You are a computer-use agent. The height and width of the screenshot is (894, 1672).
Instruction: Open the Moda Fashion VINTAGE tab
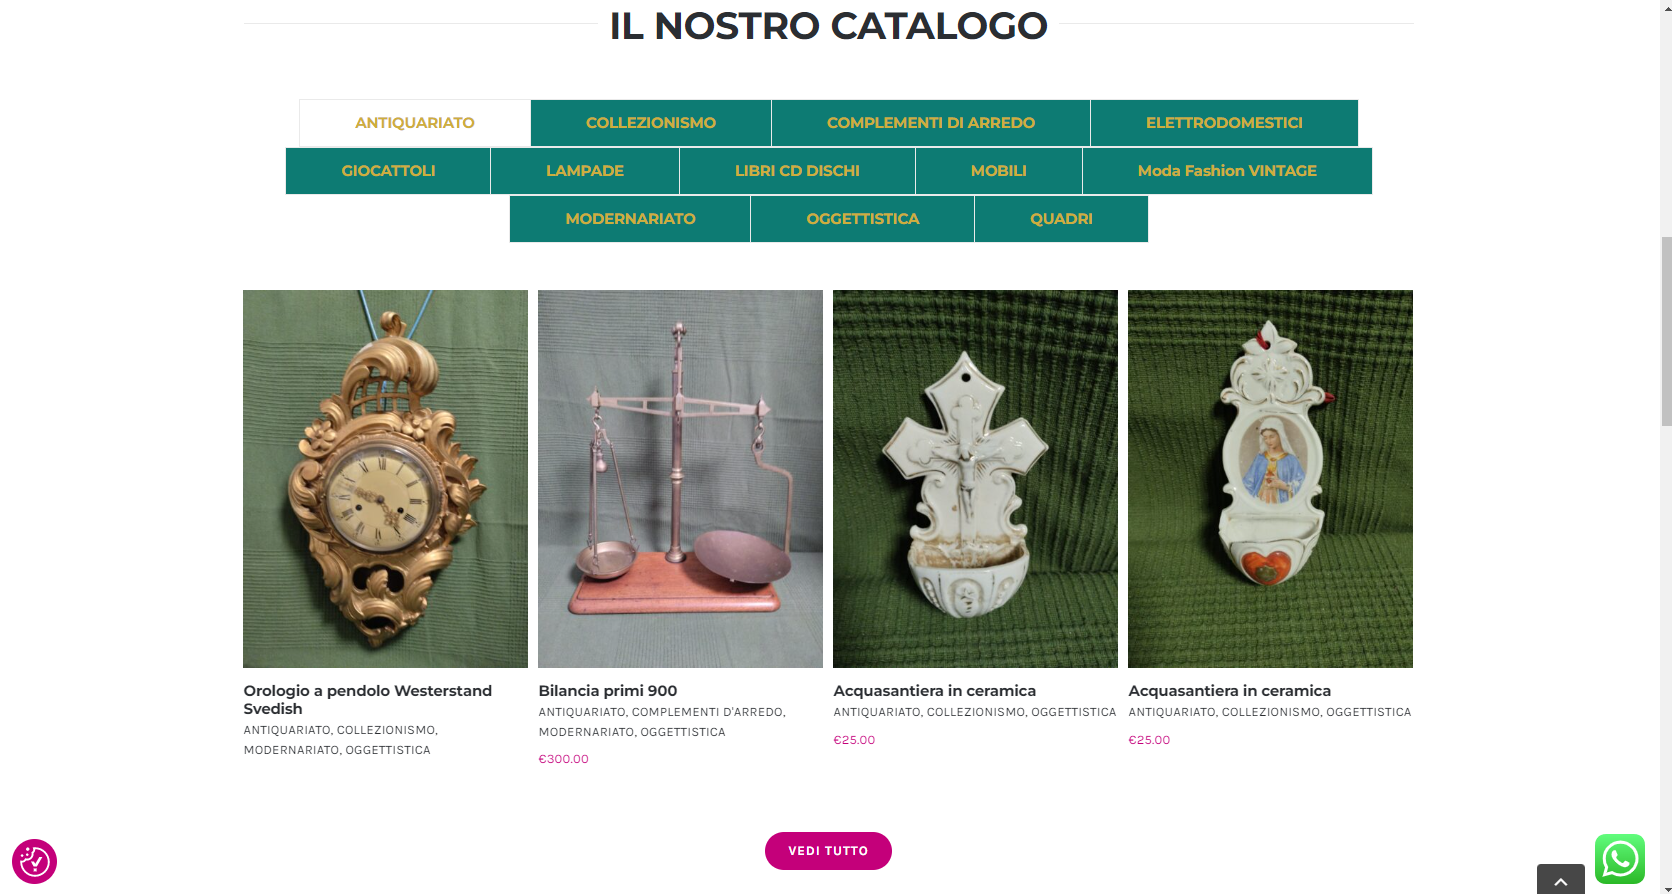coord(1227,171)
